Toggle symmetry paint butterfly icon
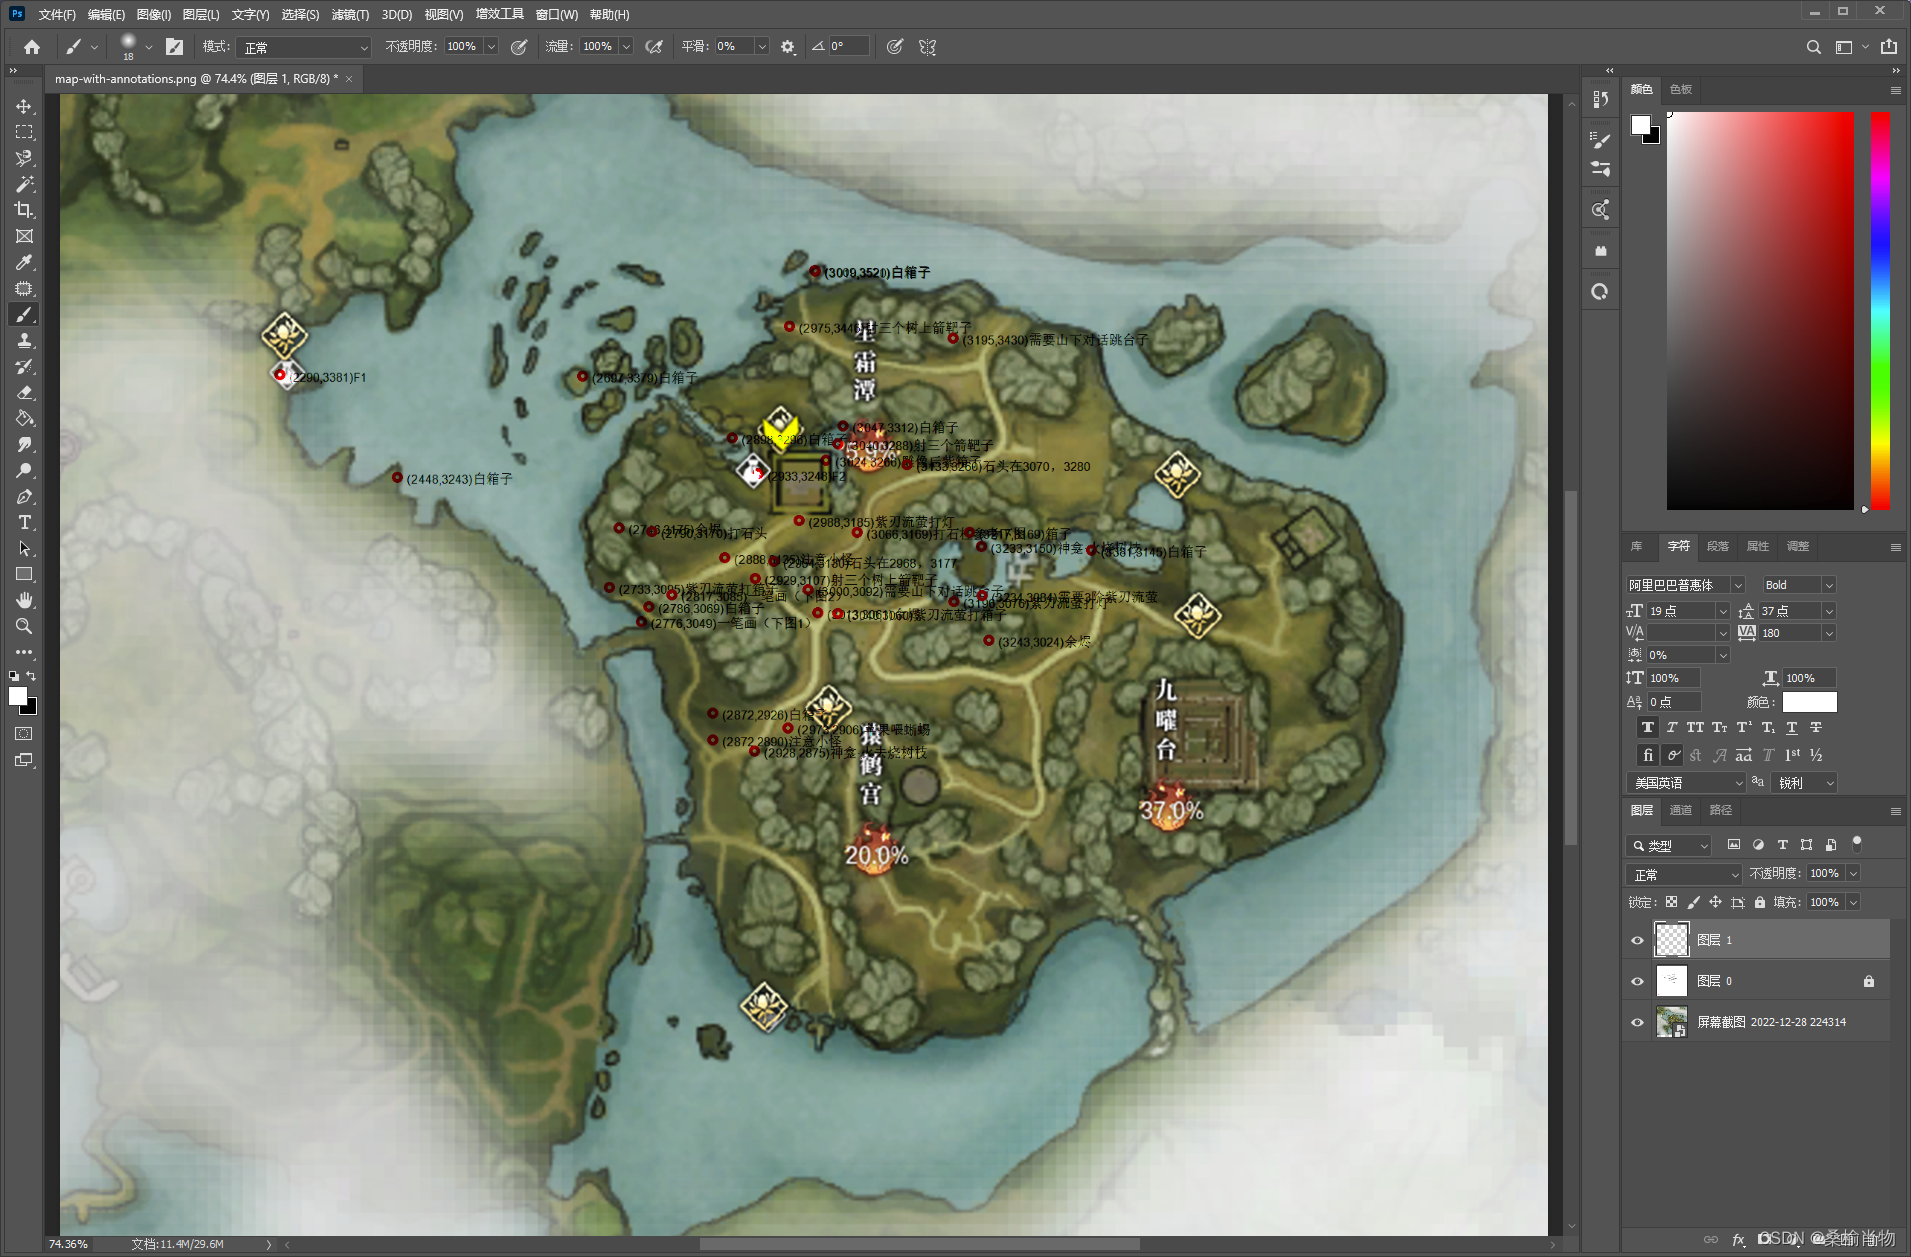 pyautogui.click(x=927, y=46)
